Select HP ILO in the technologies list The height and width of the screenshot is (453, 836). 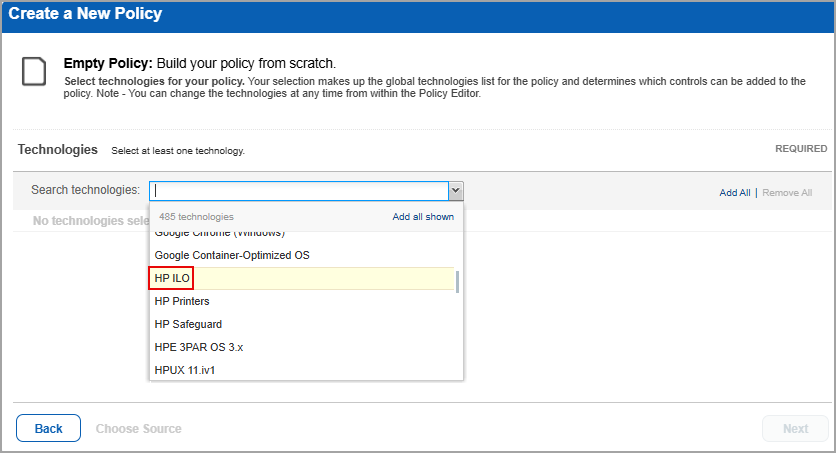[x=172, y=278]
